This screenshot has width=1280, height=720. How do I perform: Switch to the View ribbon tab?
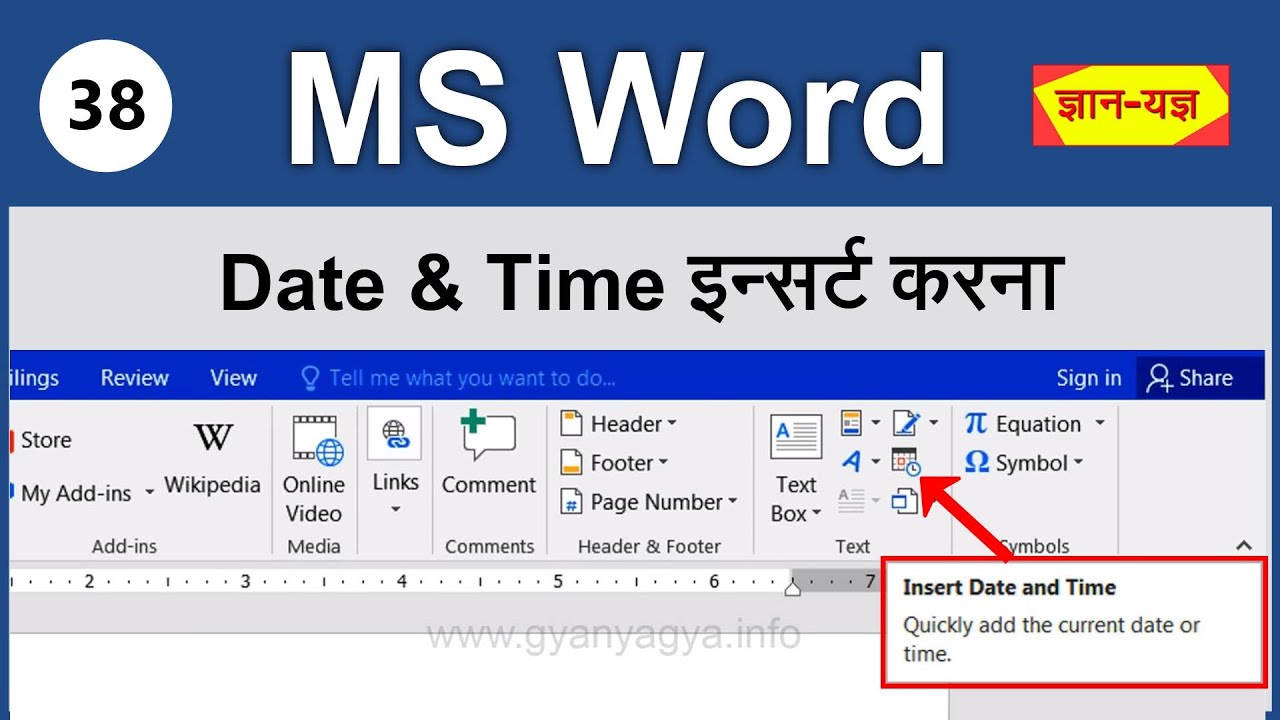tap(233, 378)
